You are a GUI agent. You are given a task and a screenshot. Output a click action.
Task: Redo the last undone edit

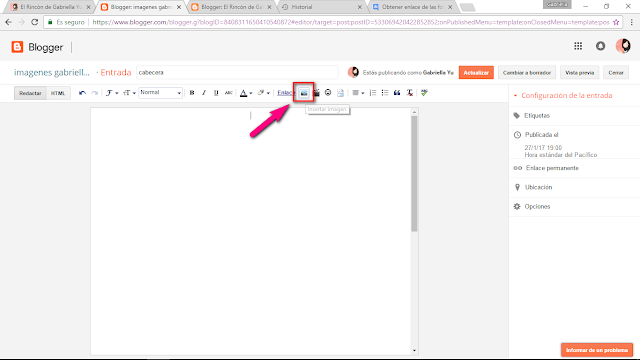tap(95, 93)
